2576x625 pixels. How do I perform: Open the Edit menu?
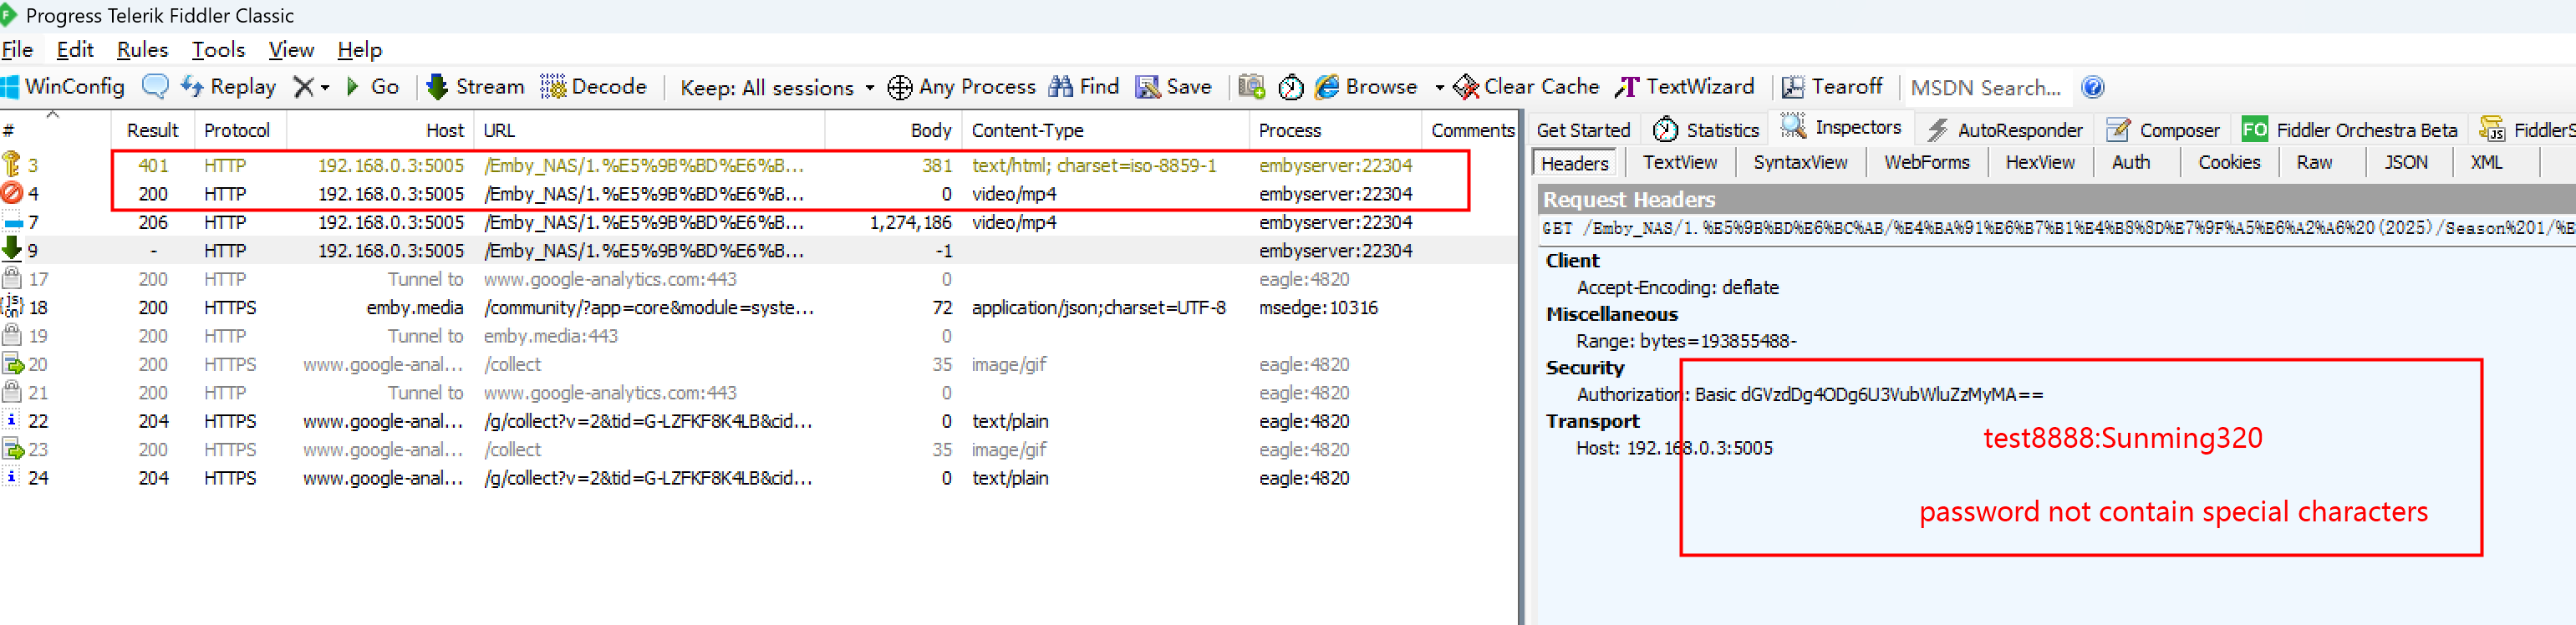pos(75,50)
